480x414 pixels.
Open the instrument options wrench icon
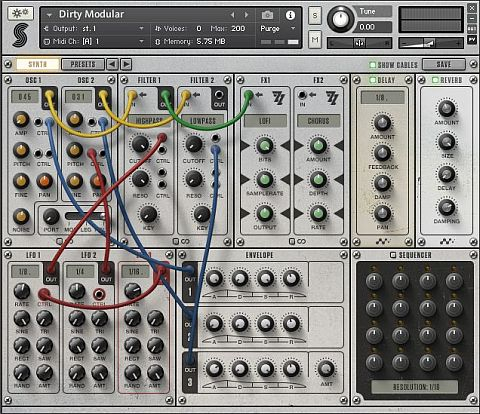(x=20, y=13)
